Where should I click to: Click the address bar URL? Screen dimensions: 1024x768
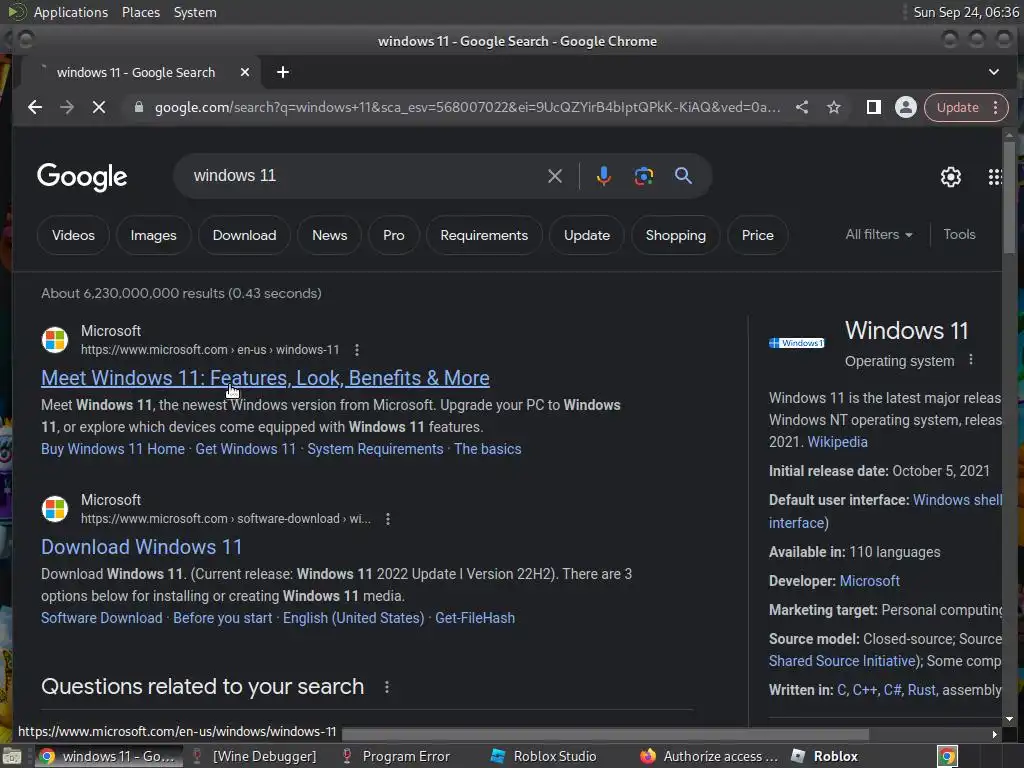point(467,107)
